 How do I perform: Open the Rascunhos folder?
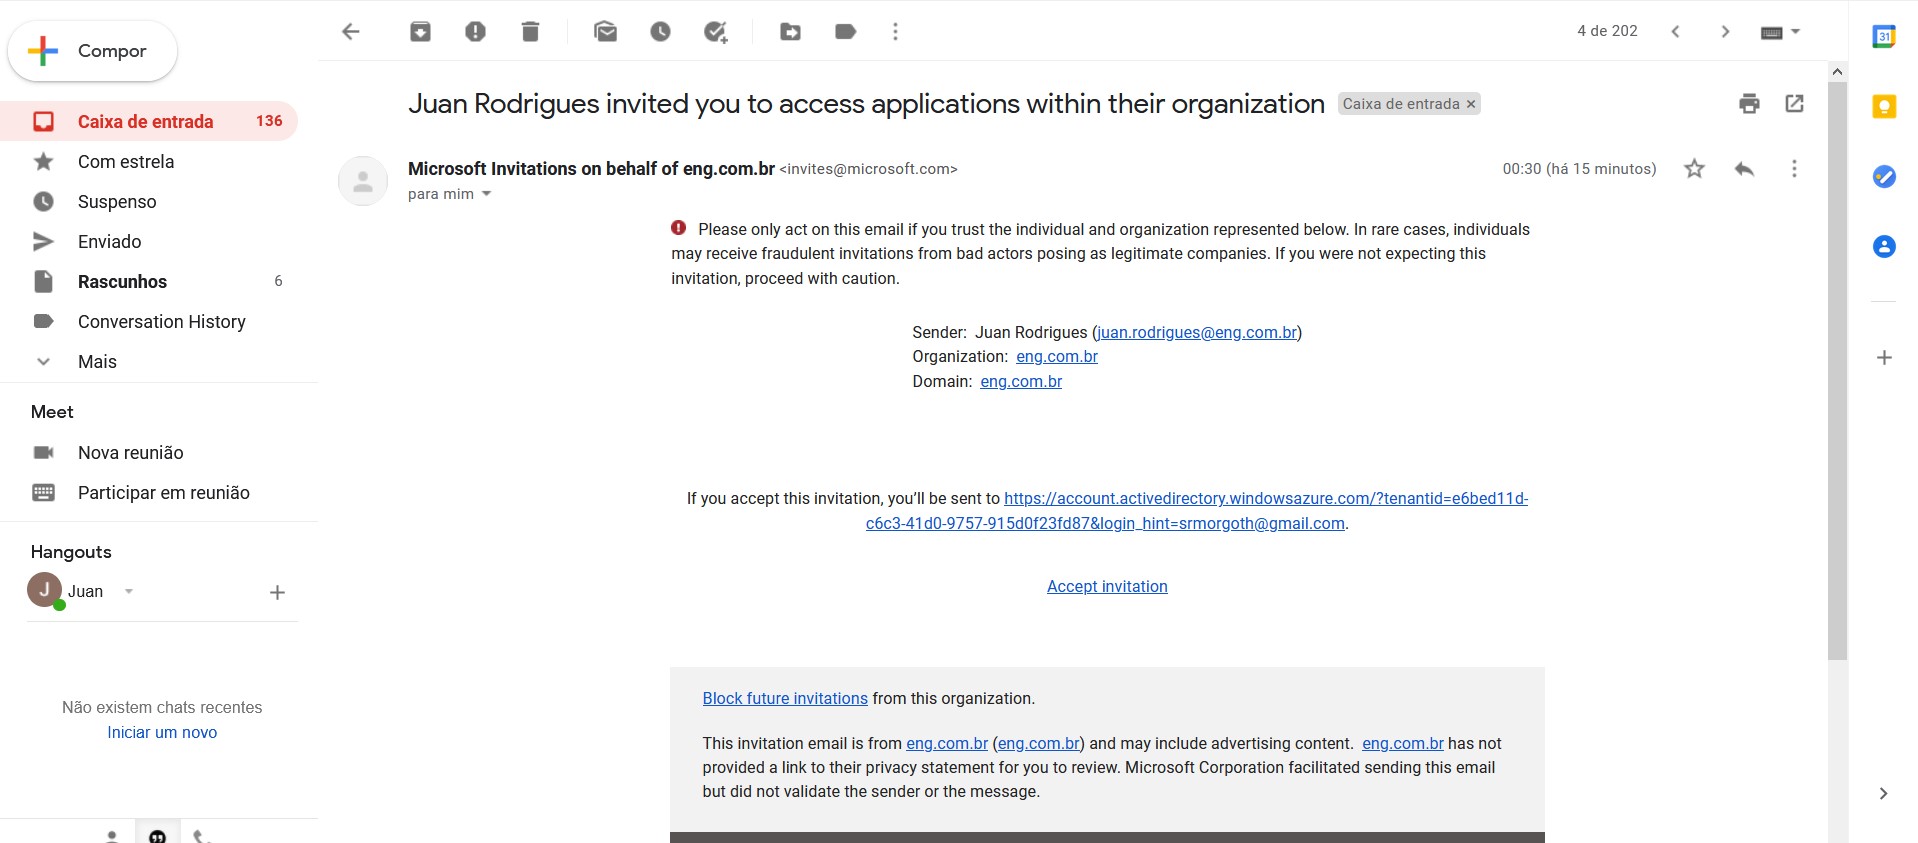tap(149, 281)
